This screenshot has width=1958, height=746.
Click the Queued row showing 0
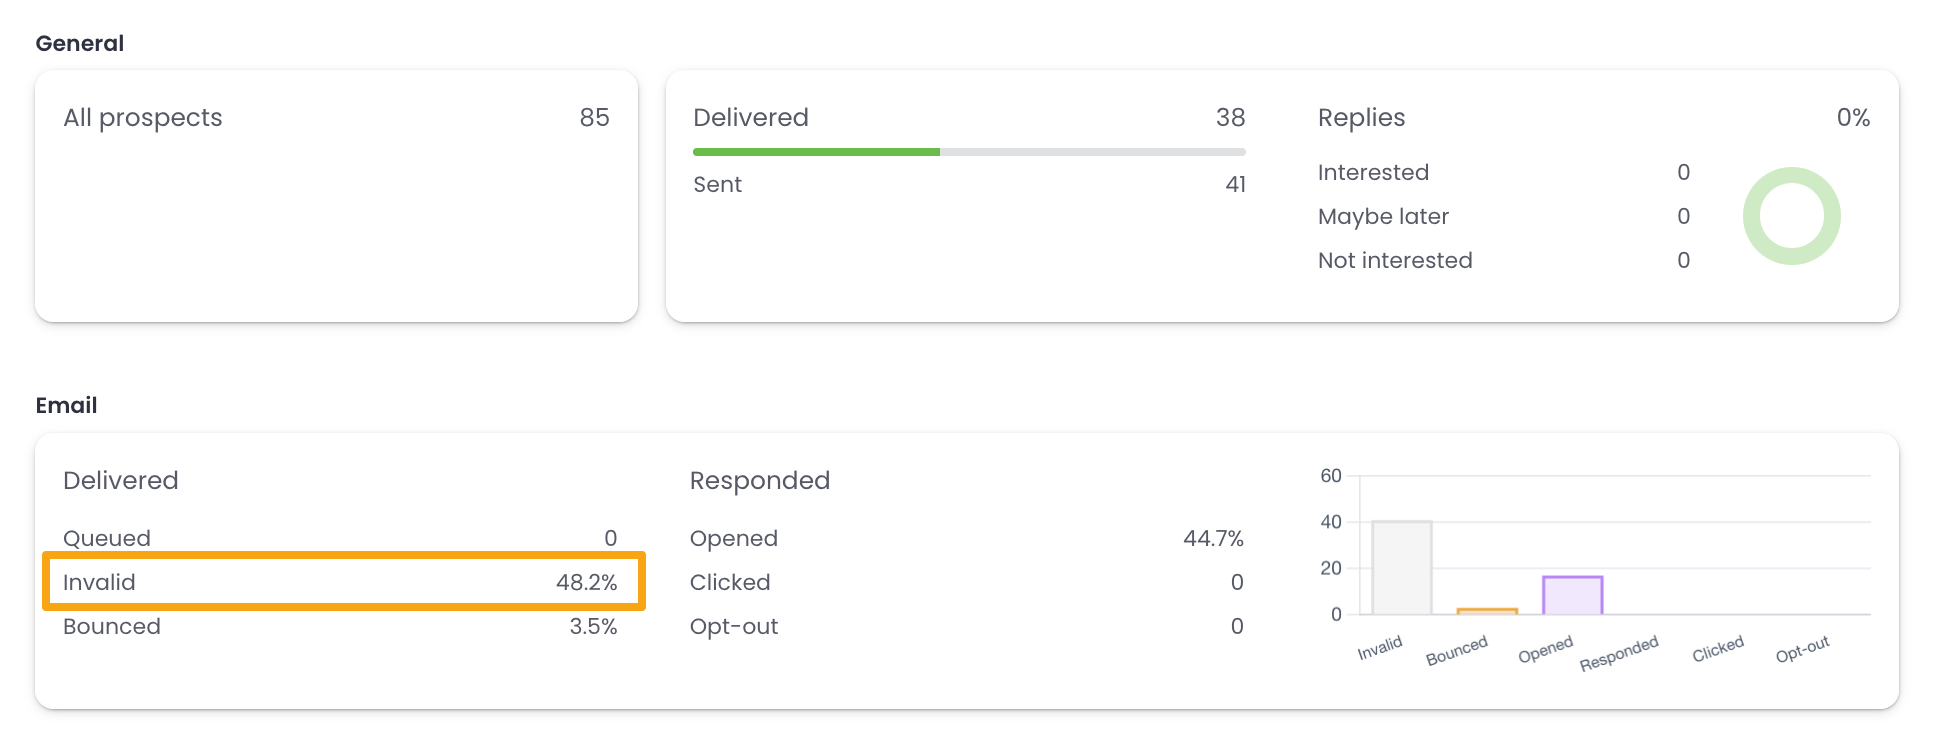click(x=340, y=538)
